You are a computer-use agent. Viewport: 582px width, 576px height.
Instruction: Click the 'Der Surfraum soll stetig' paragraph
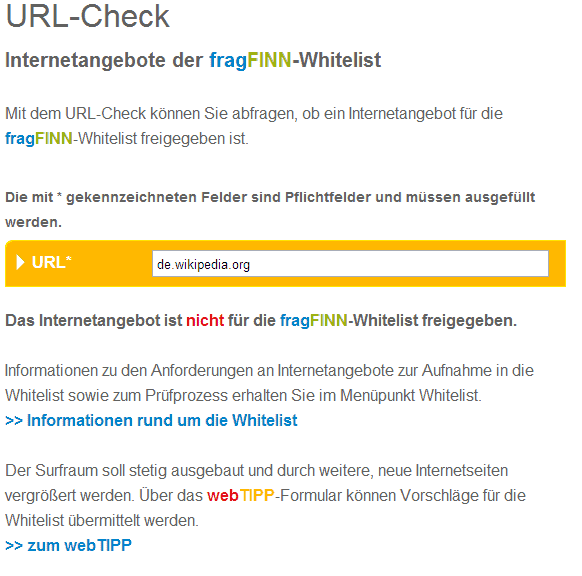(265, 495)
